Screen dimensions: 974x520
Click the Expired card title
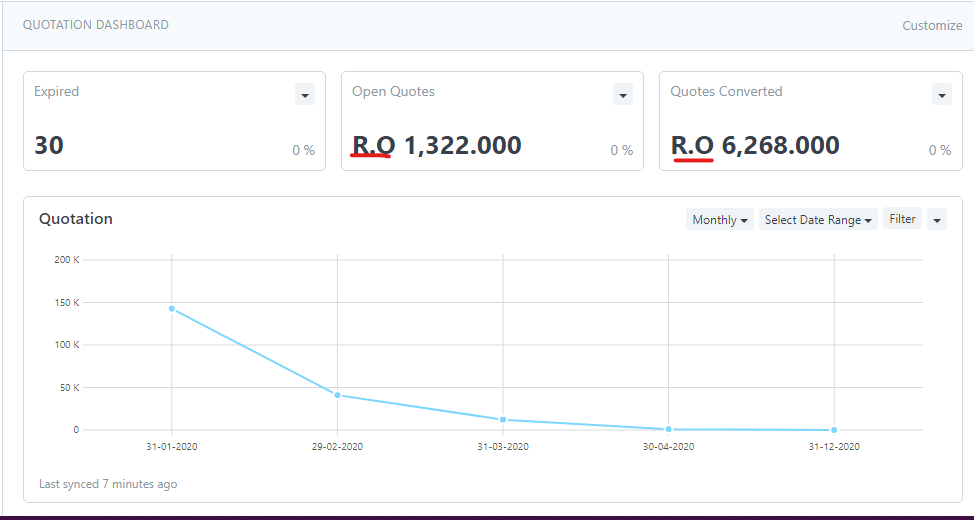tap(57, 91)
